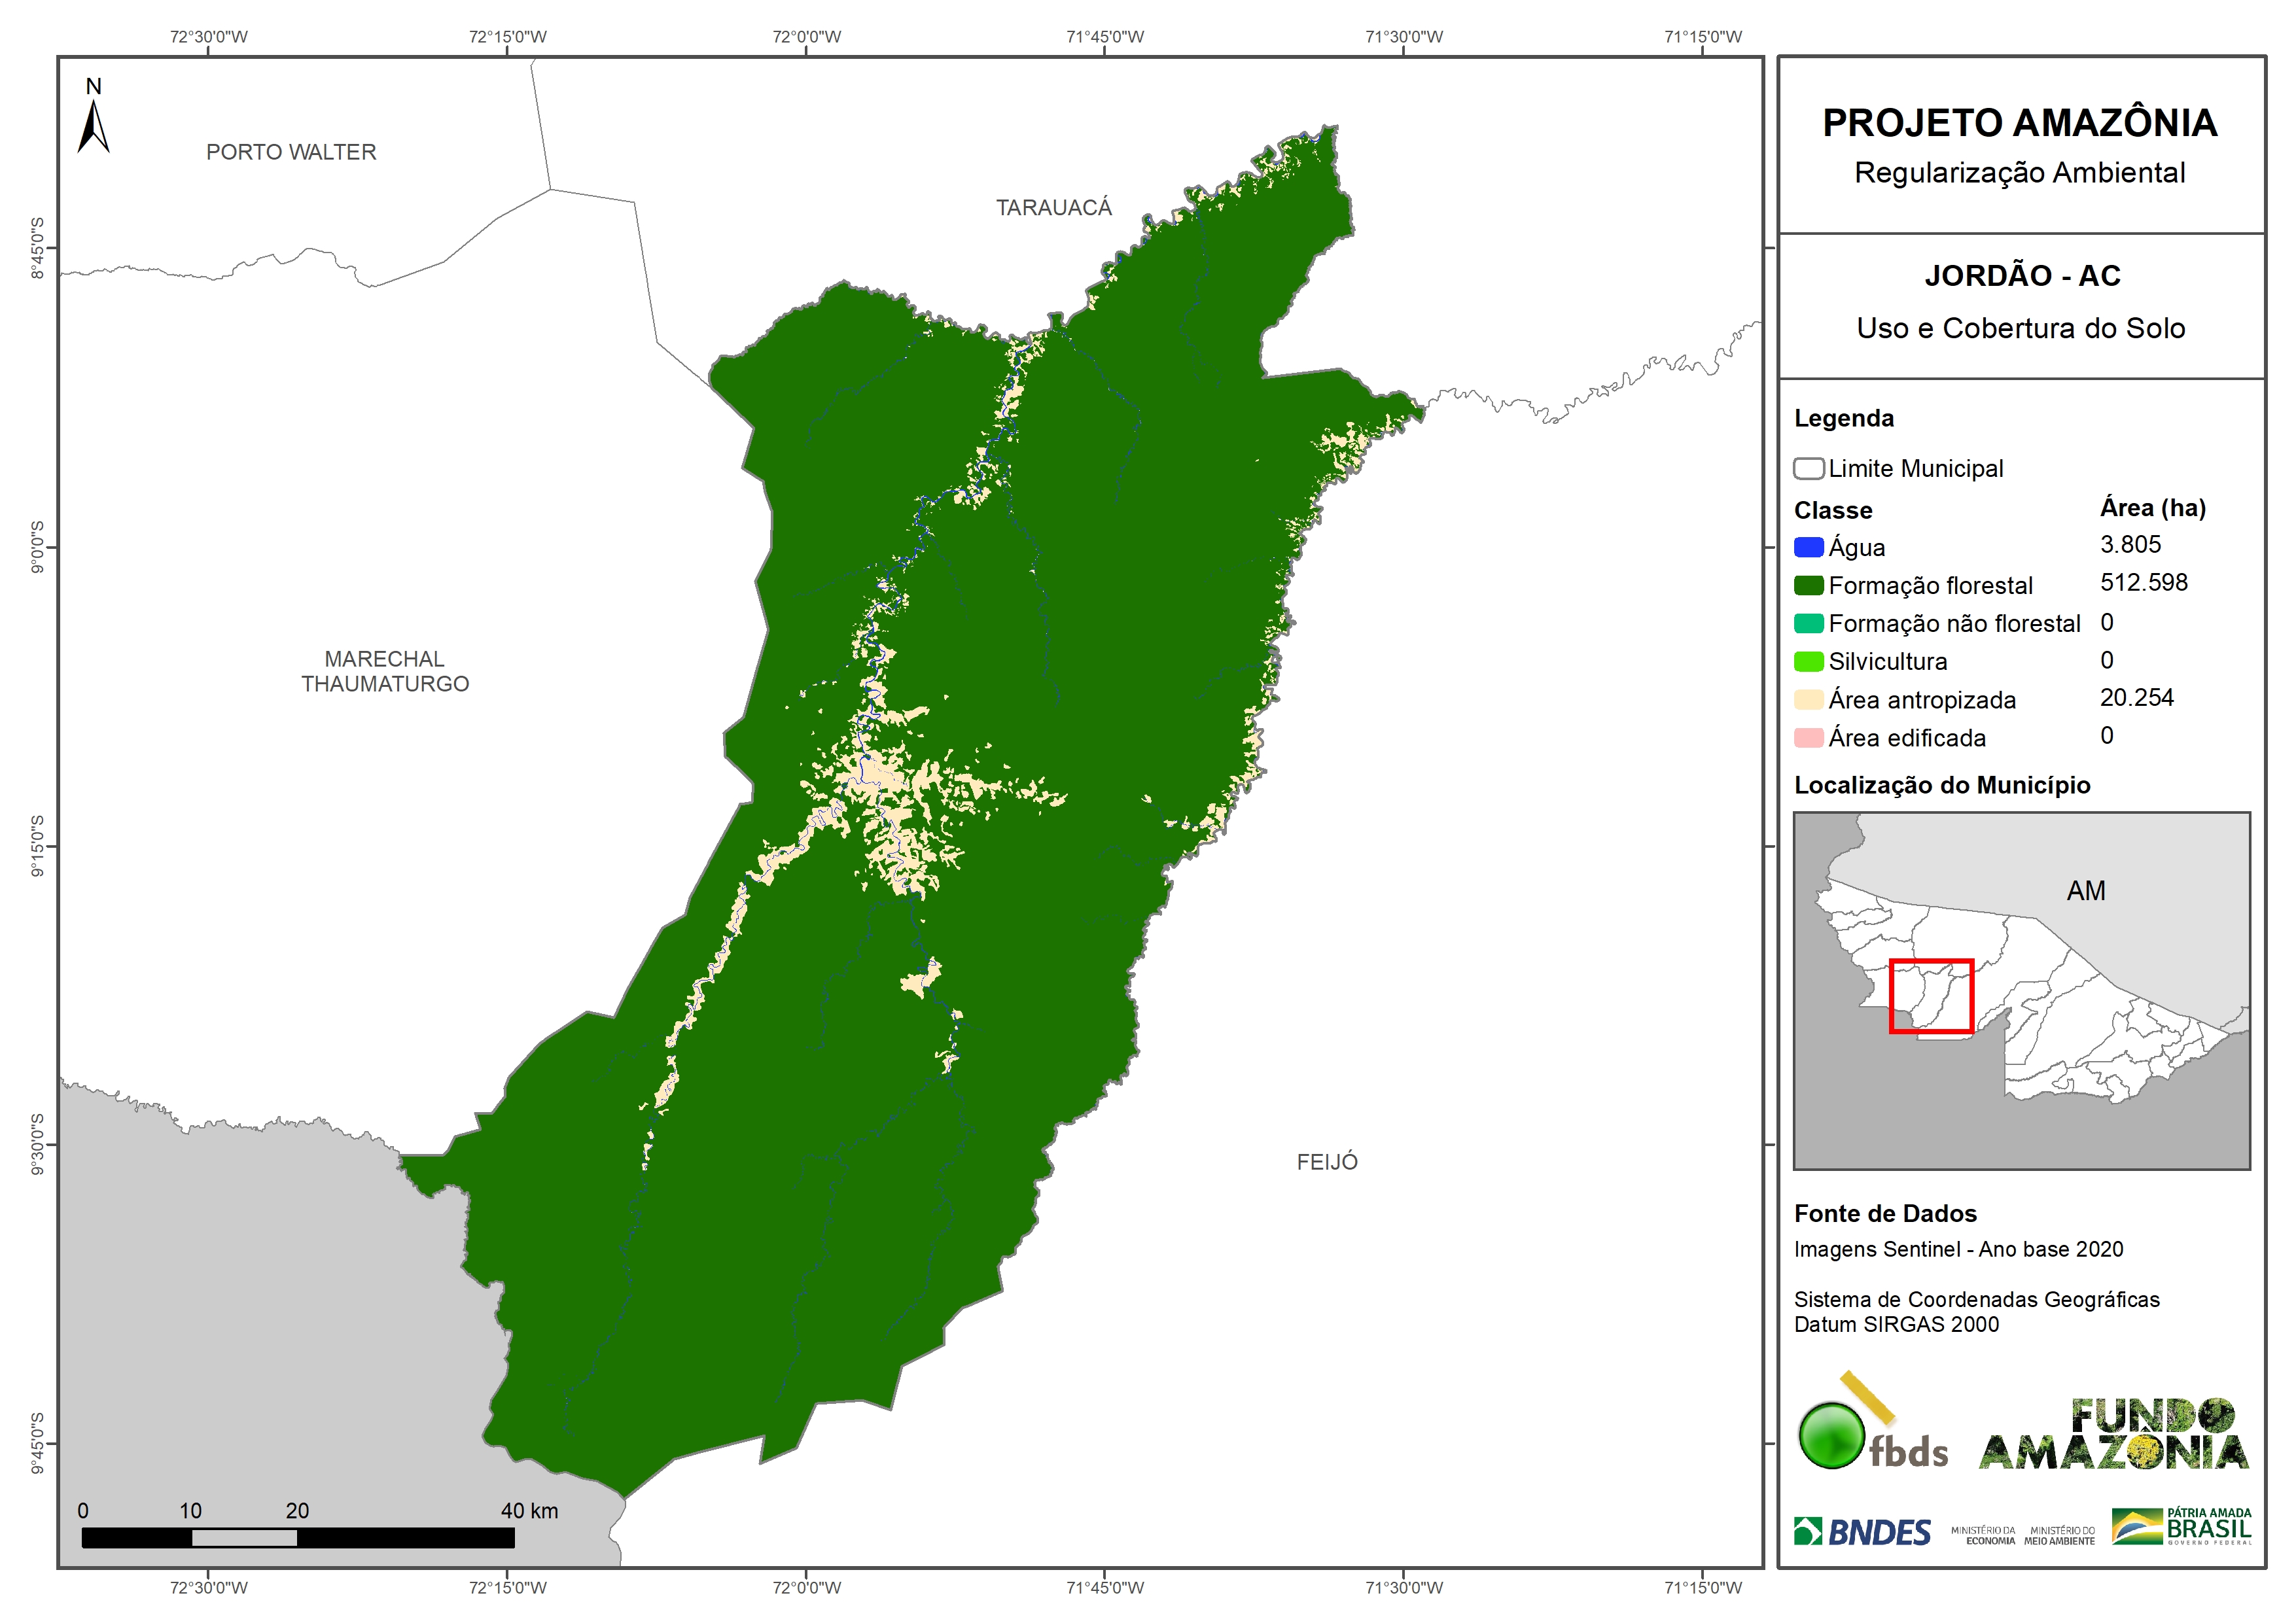Click the scale bar's 40 km label
2296x1623 pixels.
click(x=529, y=1510)
